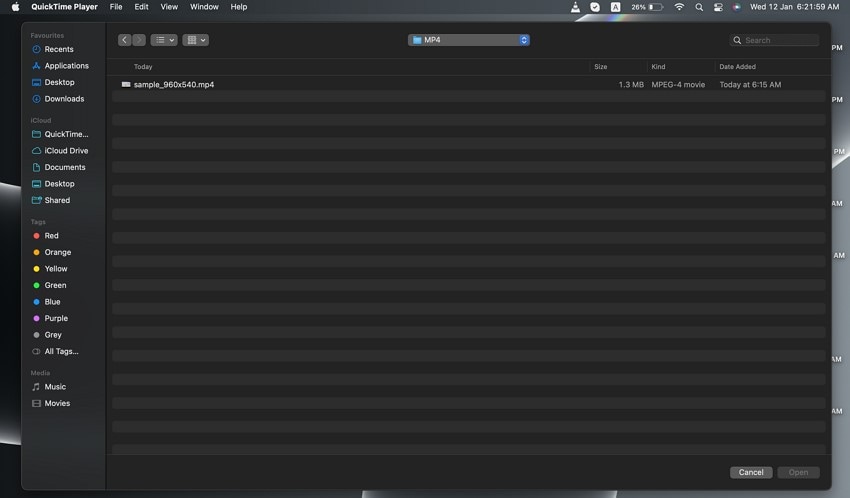Select Desktop under Favourites
This screenshot has width=850, height=498.
pyautogui.click(x=59, y=82)
